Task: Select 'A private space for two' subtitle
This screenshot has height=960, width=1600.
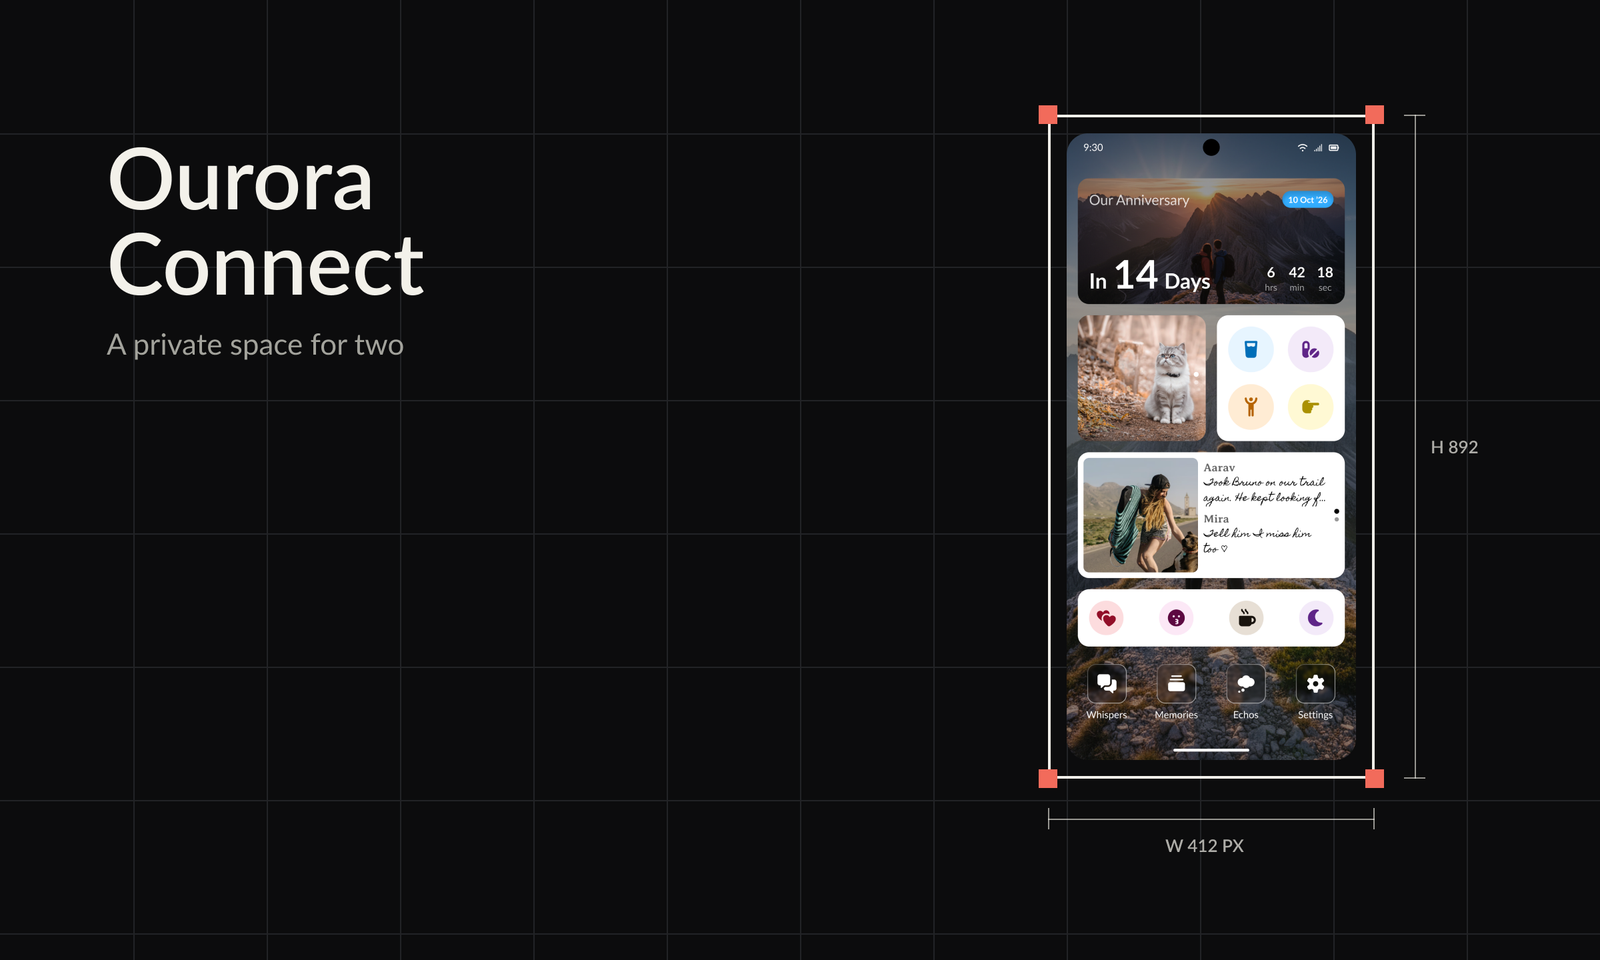Action: pyautogui.click(x=255, y=345)
